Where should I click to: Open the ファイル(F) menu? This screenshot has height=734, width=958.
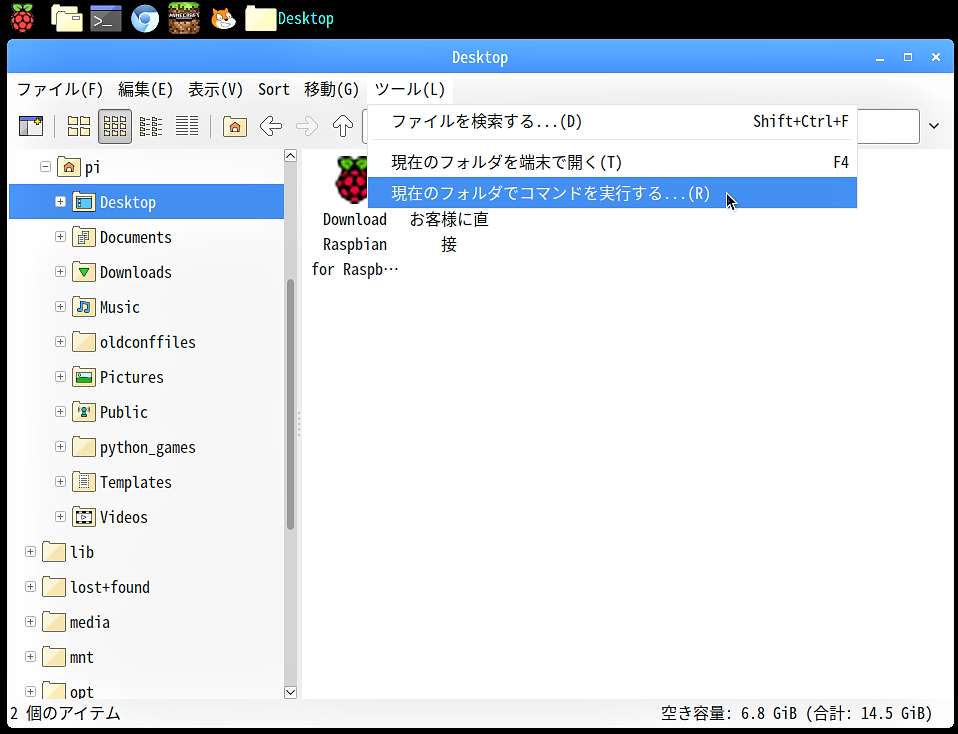coord(60,89)
